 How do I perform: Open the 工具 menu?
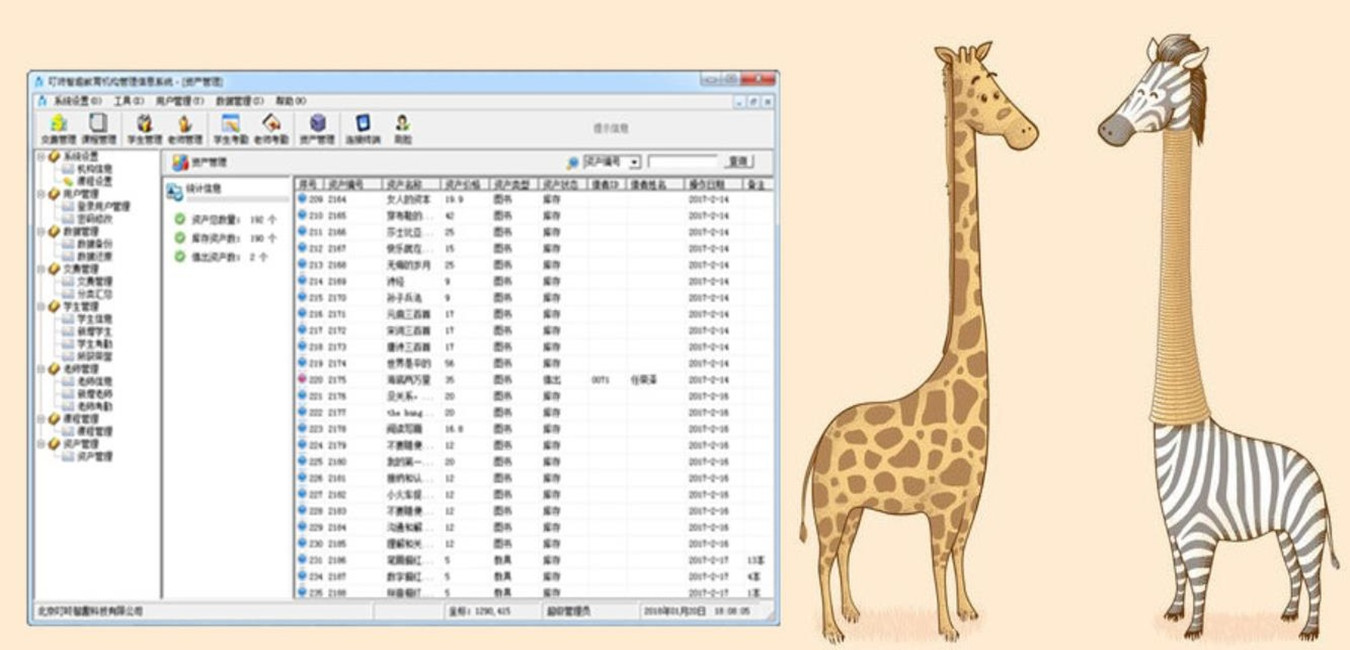pyautogui.click(x=128, y=101)
